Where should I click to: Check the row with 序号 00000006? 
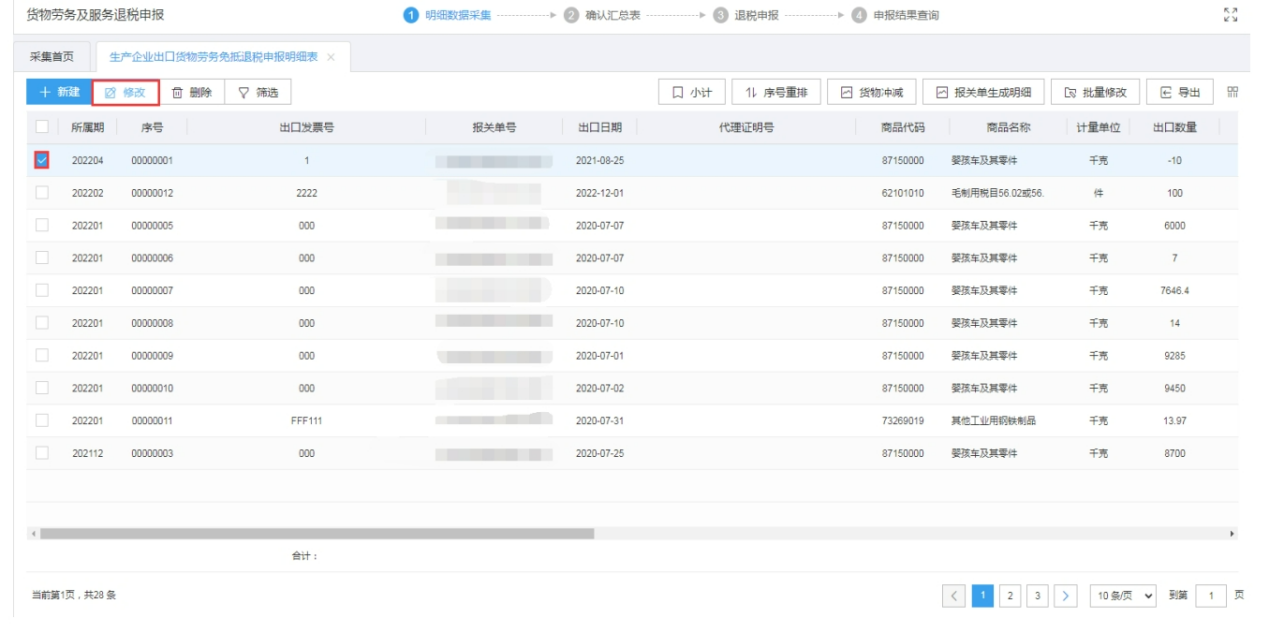click(x=42, y=258)
